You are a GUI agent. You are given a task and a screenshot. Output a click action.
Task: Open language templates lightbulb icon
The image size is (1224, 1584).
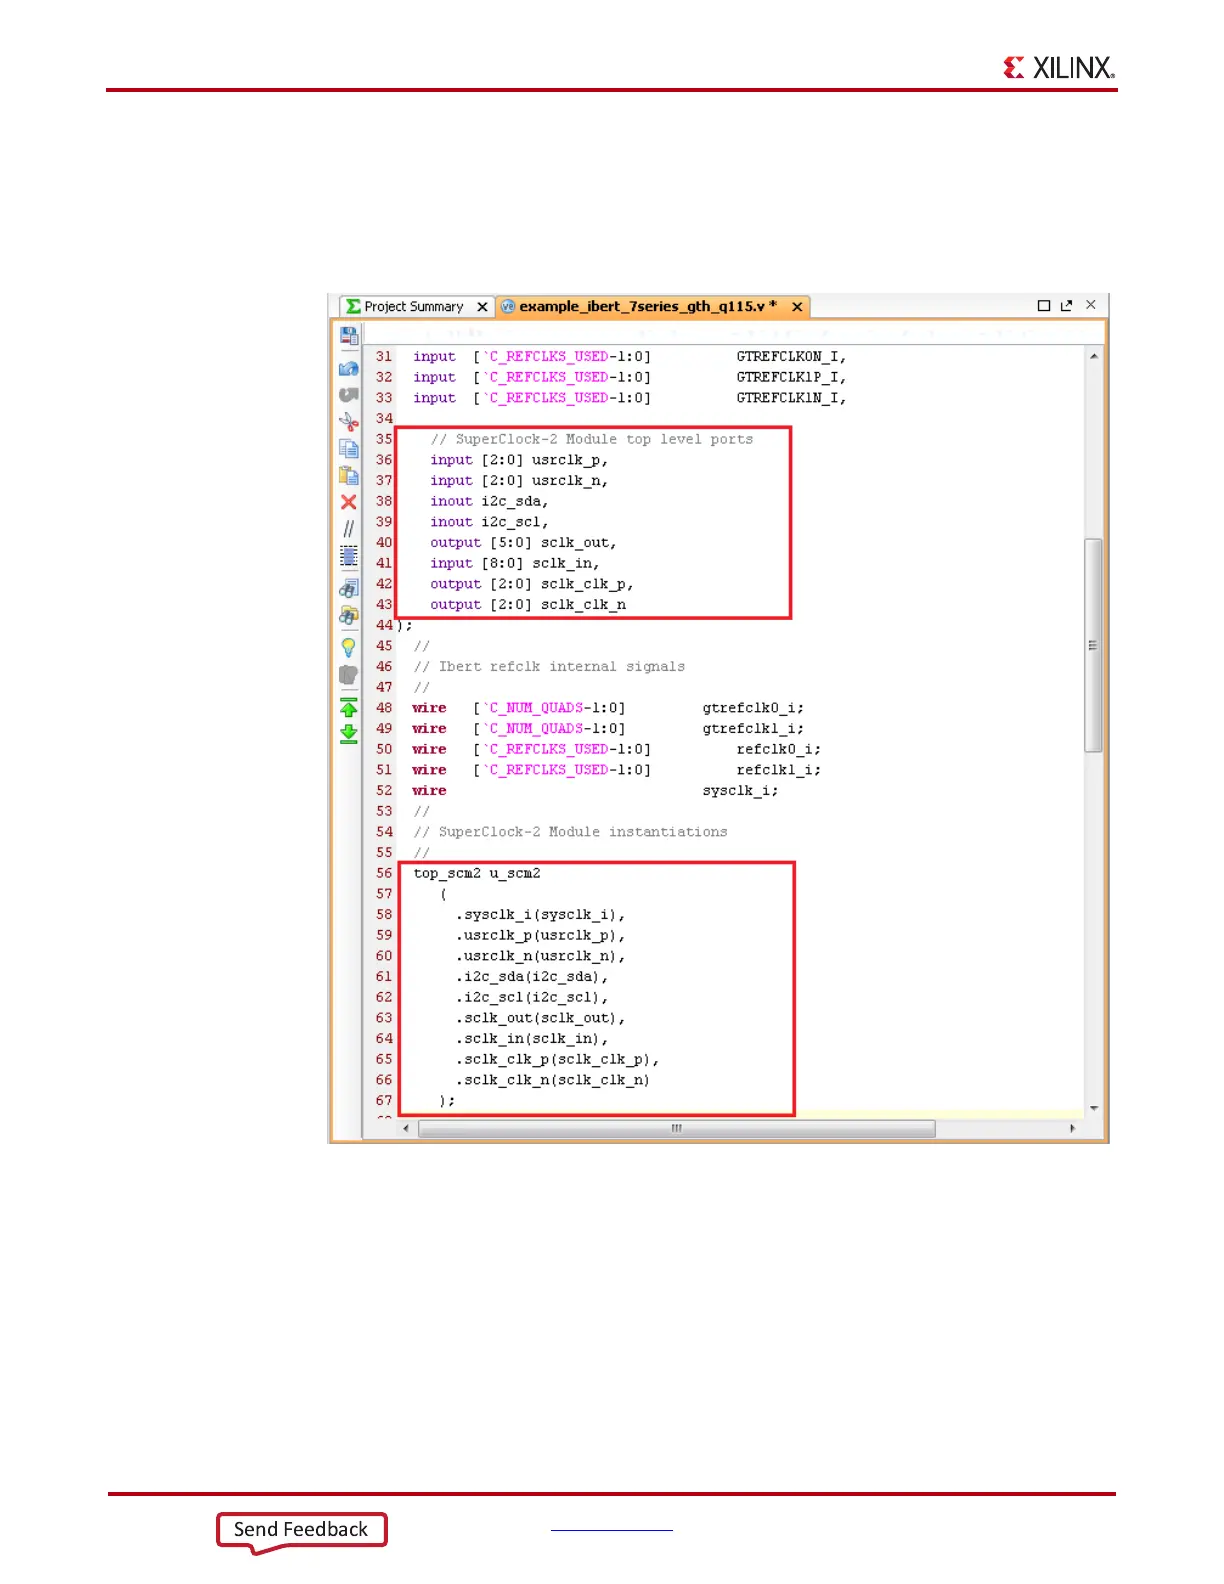click(x=348, y=647)
